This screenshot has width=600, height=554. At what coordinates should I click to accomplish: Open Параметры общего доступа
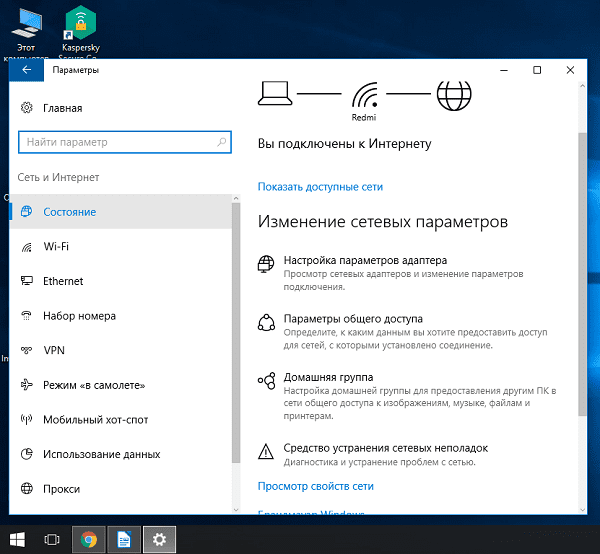[353, 319]
